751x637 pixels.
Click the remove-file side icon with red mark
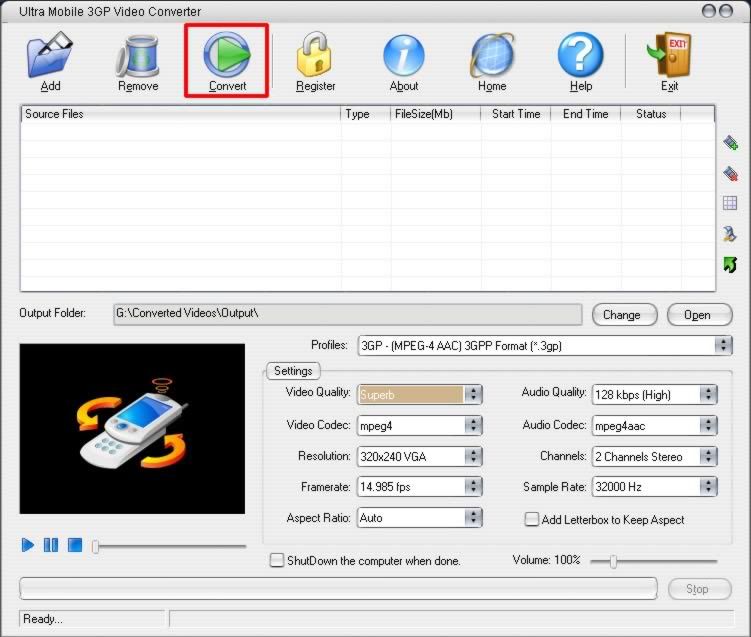click(x=730, y=173)
